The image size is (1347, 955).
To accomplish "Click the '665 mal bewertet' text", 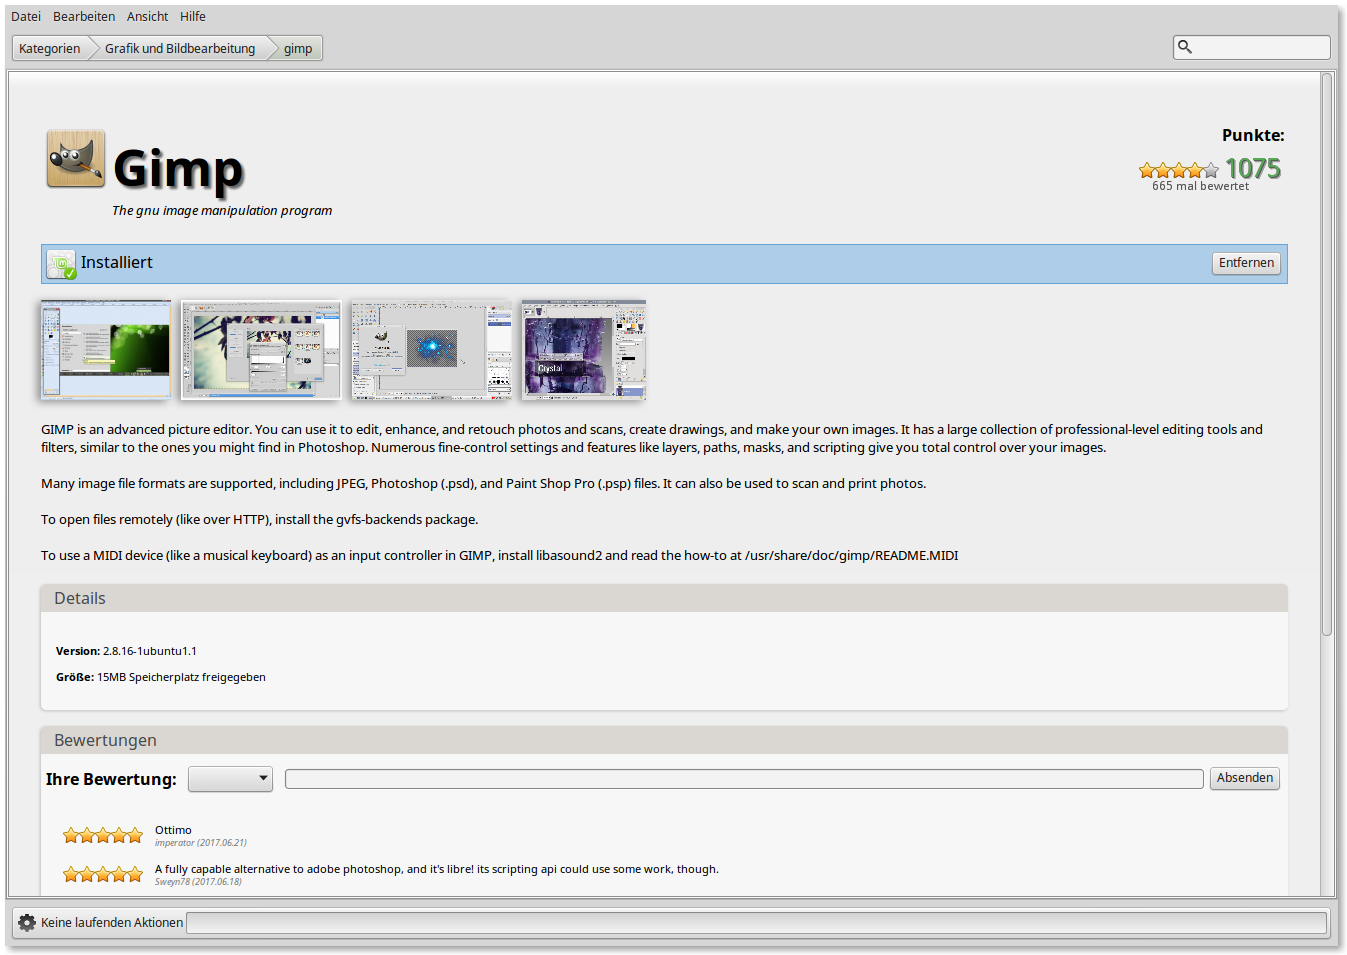I will coord(1200,186).
